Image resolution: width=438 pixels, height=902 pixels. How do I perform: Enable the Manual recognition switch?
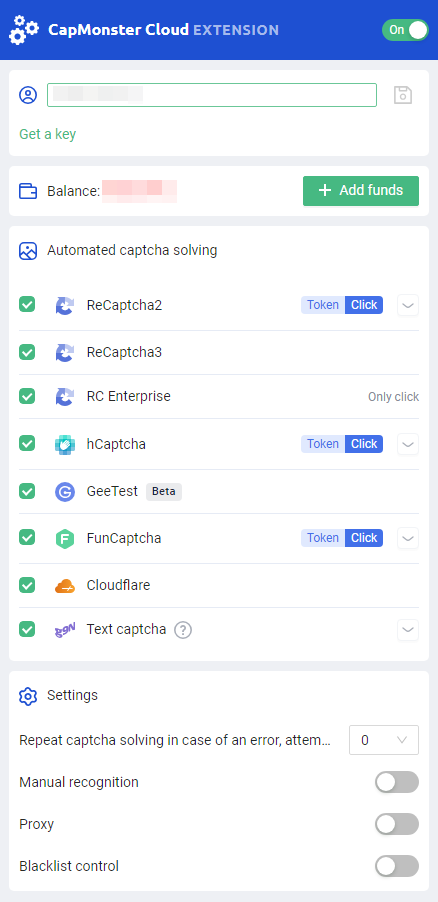pyautogui.click(x=397, y=782)
